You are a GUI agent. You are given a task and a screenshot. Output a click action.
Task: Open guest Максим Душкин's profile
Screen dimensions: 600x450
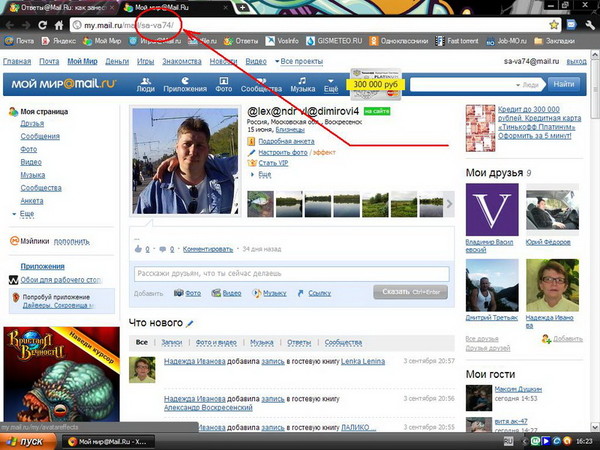pos(518,389)
